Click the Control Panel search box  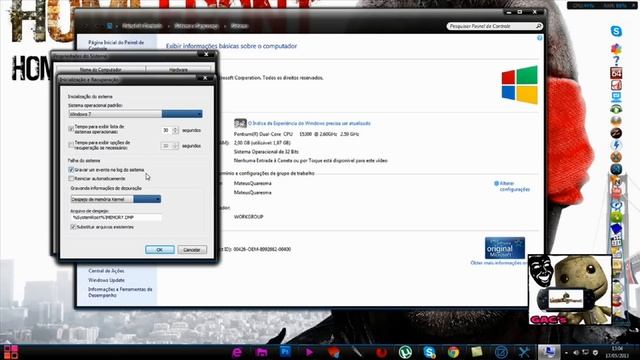(495, 26)
